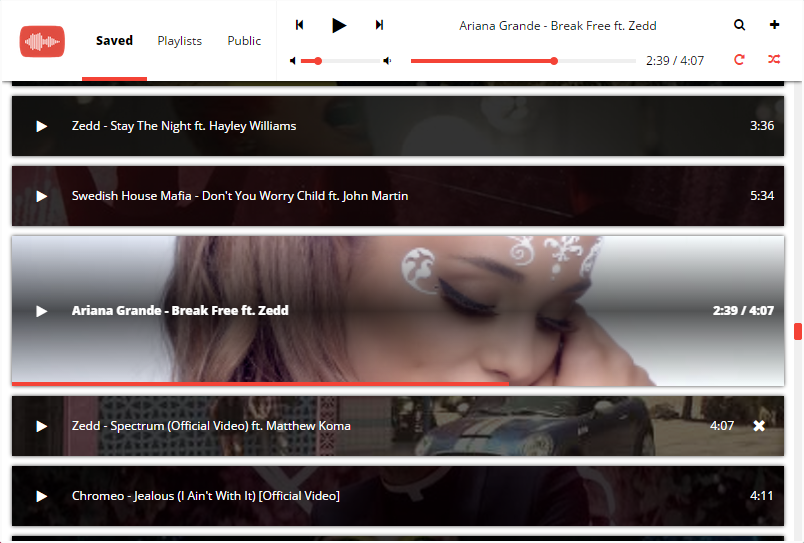Switch to the Public tab
The image size is (804, 543).
[244, 41]
